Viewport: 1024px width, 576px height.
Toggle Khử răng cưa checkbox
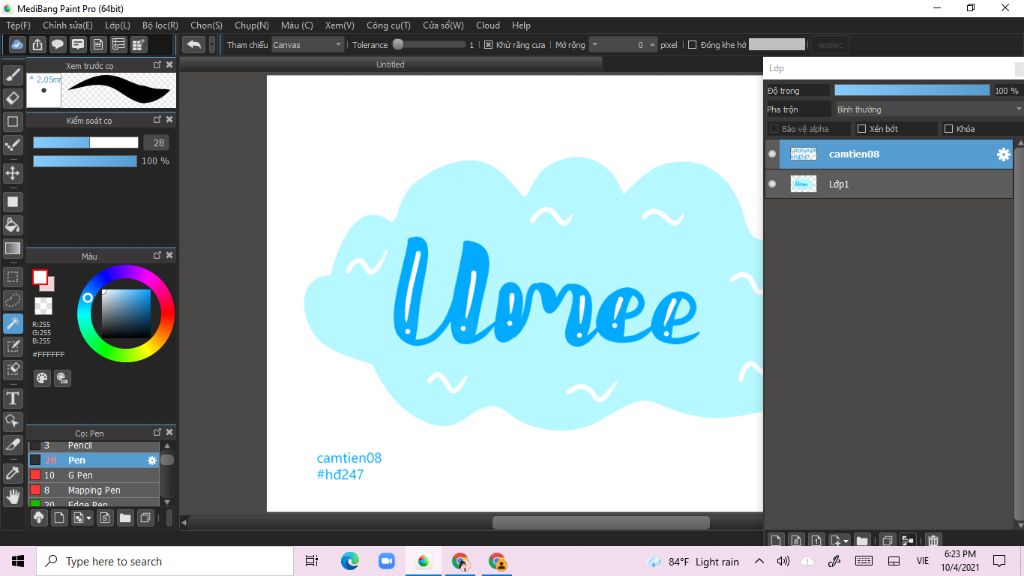coord(488,45)
